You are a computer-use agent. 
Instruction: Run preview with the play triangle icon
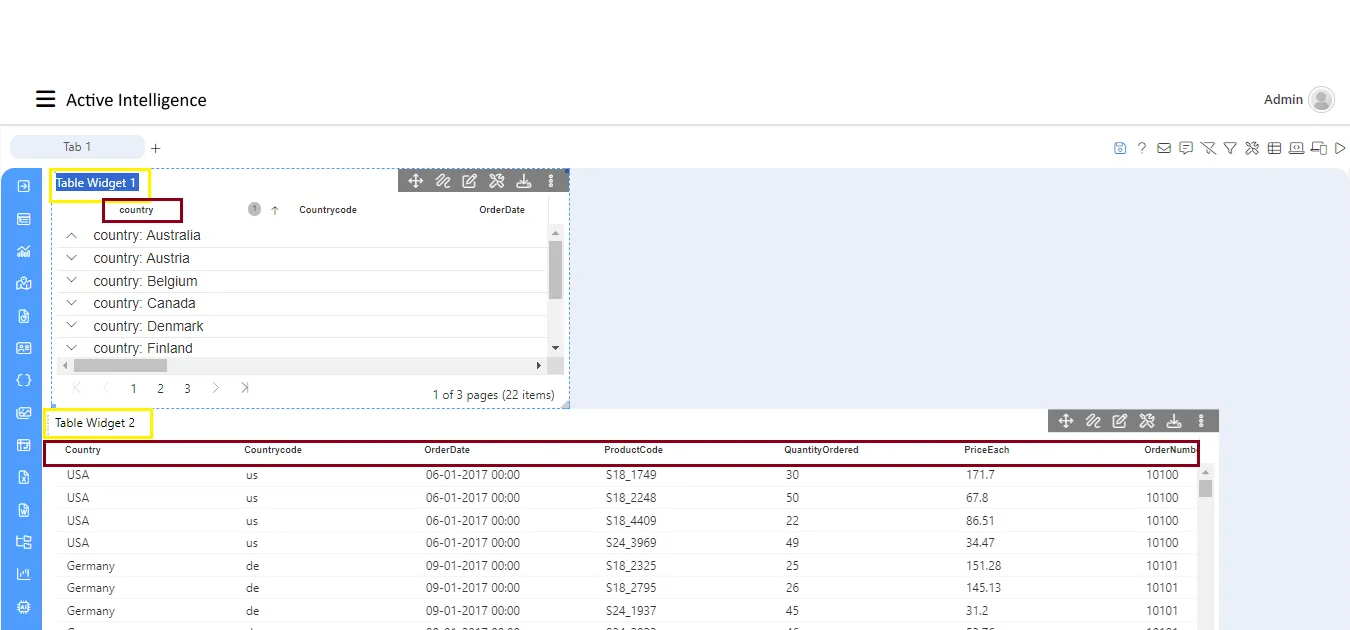pos(1340,148)
